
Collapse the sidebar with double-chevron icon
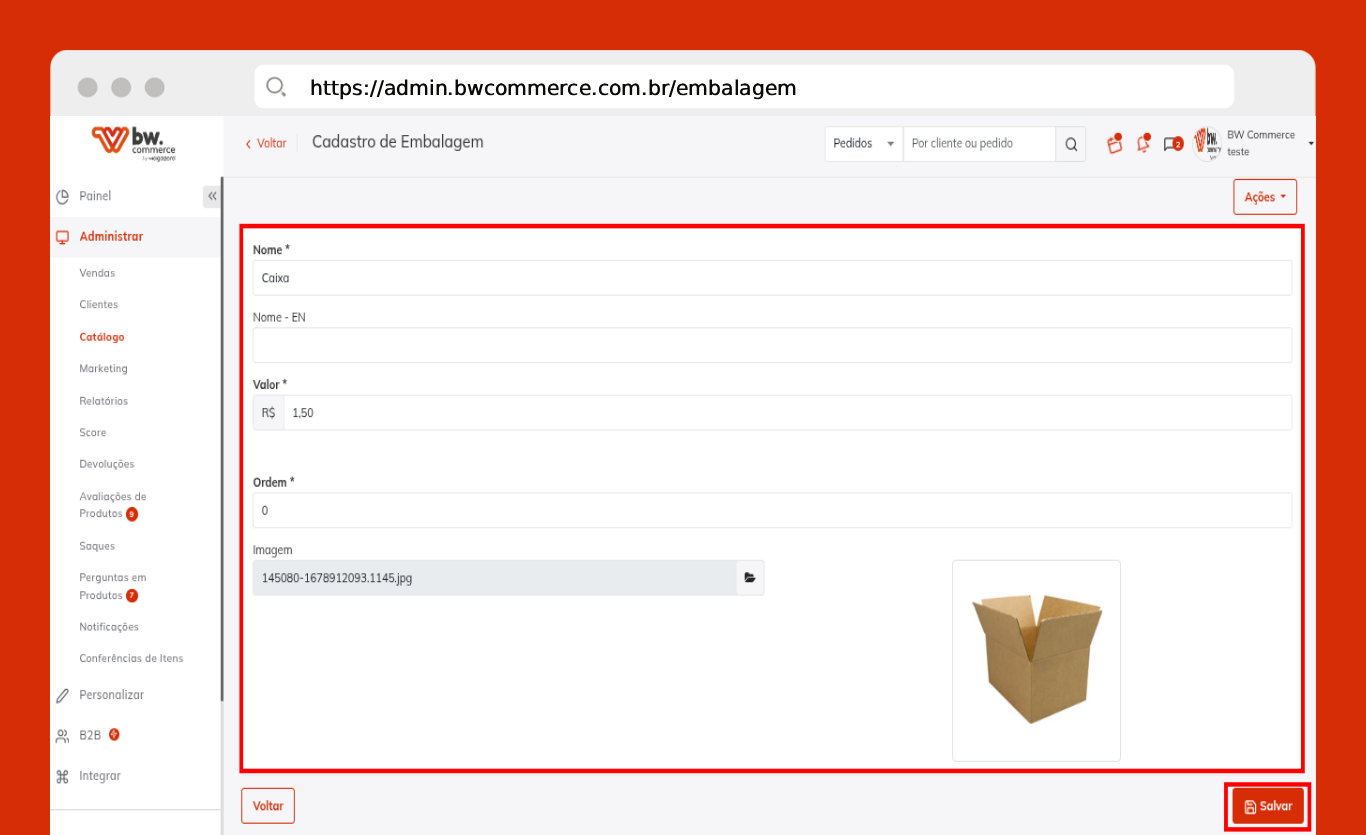[212, 196]
